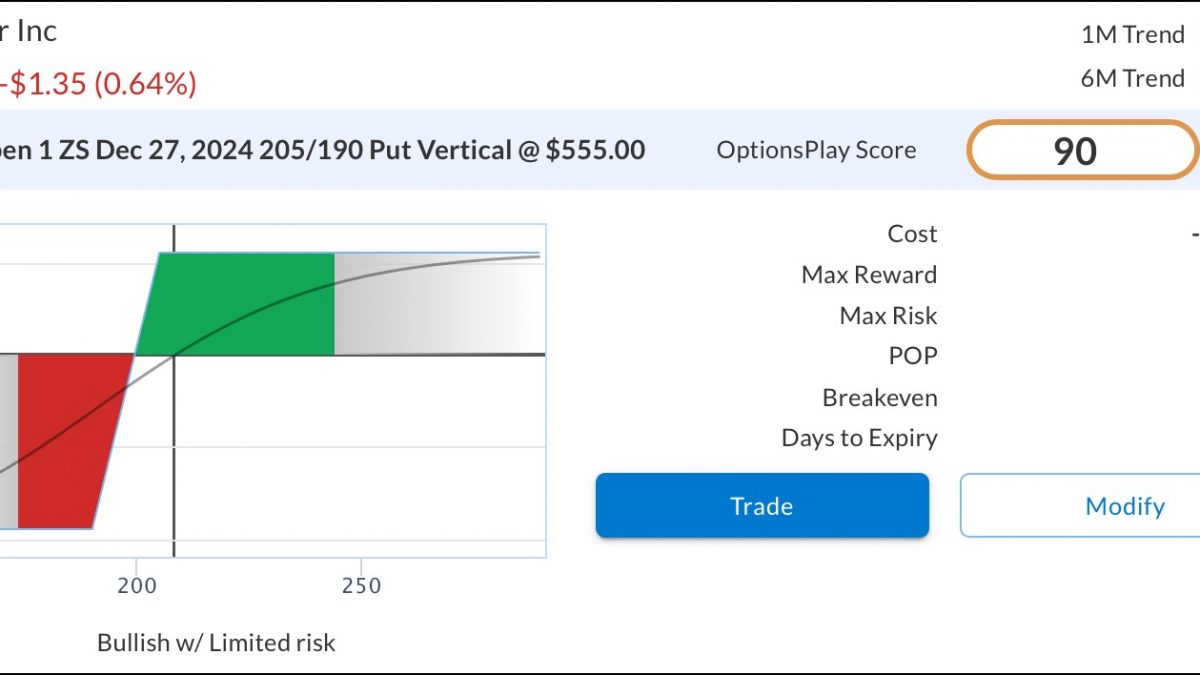The image size is (1200, 675).
Task: Select the OptionsPlay Score 90 badge
Action: (1082, 150)
